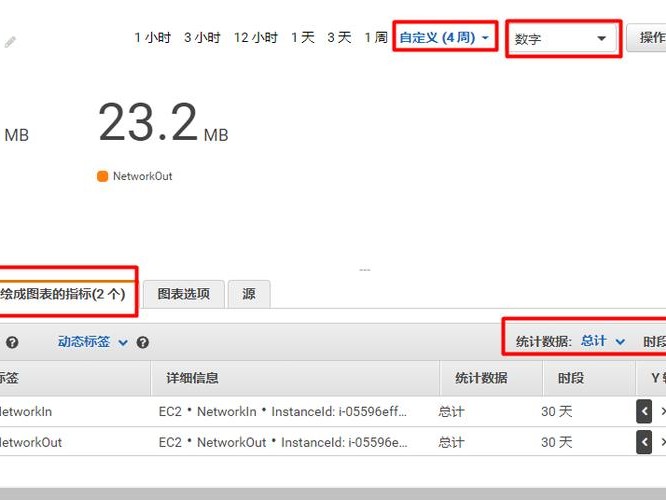
Task: Click the help icon right of 动态标签
Action: coord(143,342)
